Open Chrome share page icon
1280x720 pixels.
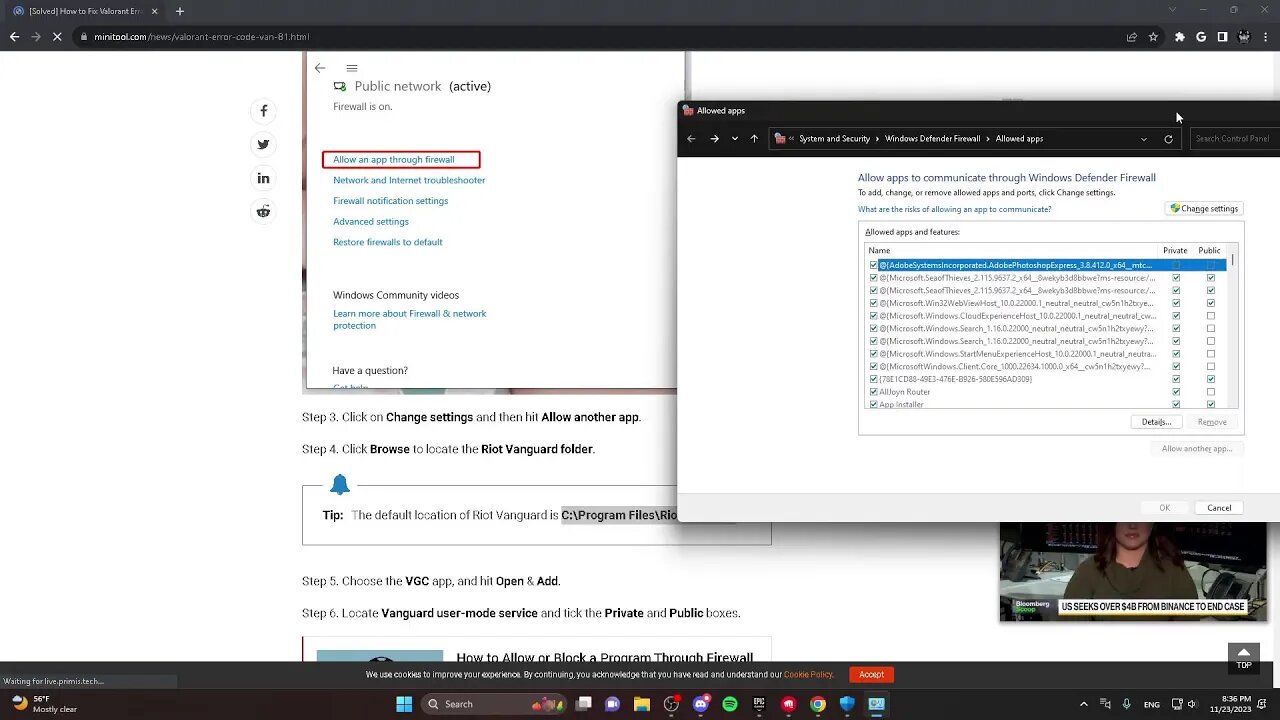pos(1131,37)
